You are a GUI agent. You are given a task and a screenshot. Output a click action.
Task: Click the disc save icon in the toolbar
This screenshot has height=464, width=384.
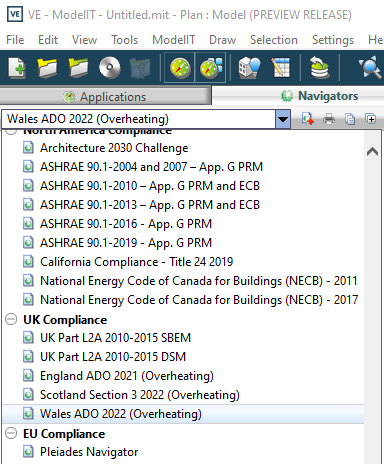pos(110,68)
